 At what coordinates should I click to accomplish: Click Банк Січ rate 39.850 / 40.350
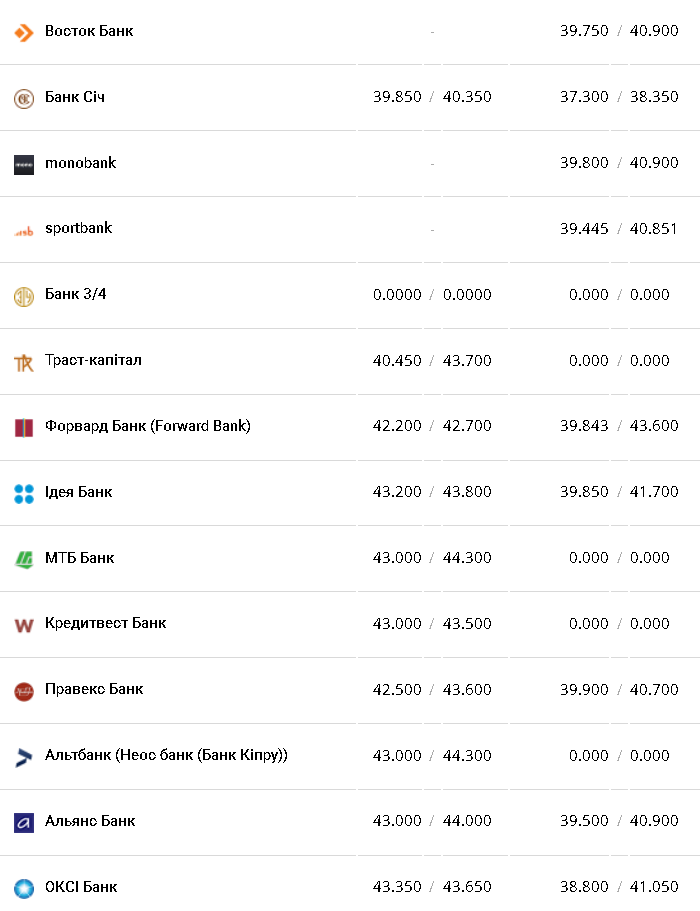(x=432, y=97)
